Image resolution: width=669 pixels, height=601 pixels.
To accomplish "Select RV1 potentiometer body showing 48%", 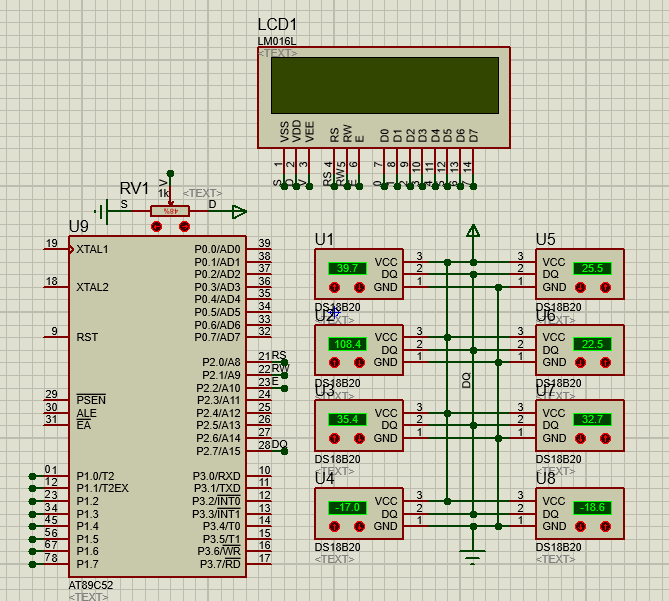I will 170,211.
